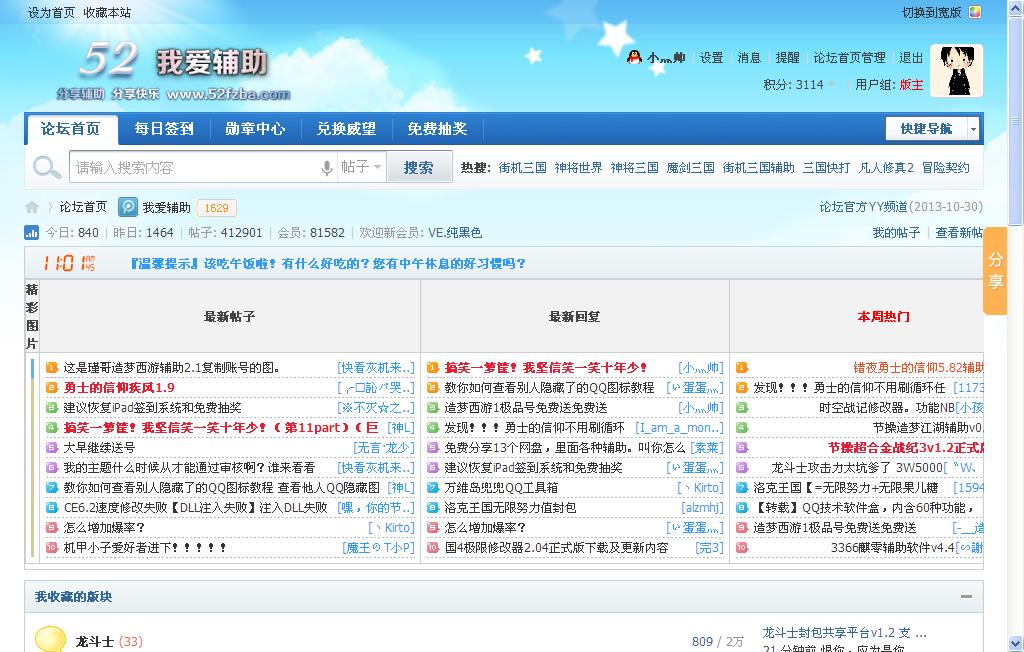Click the colorful style switcher icon

(x=975, y=13)
